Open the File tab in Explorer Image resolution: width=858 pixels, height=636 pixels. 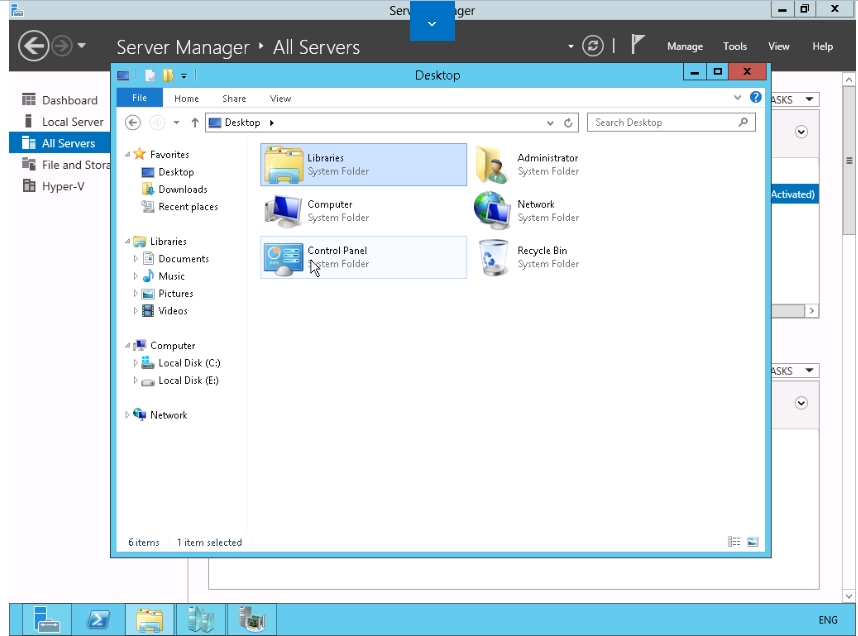click(x=140, y=98)
